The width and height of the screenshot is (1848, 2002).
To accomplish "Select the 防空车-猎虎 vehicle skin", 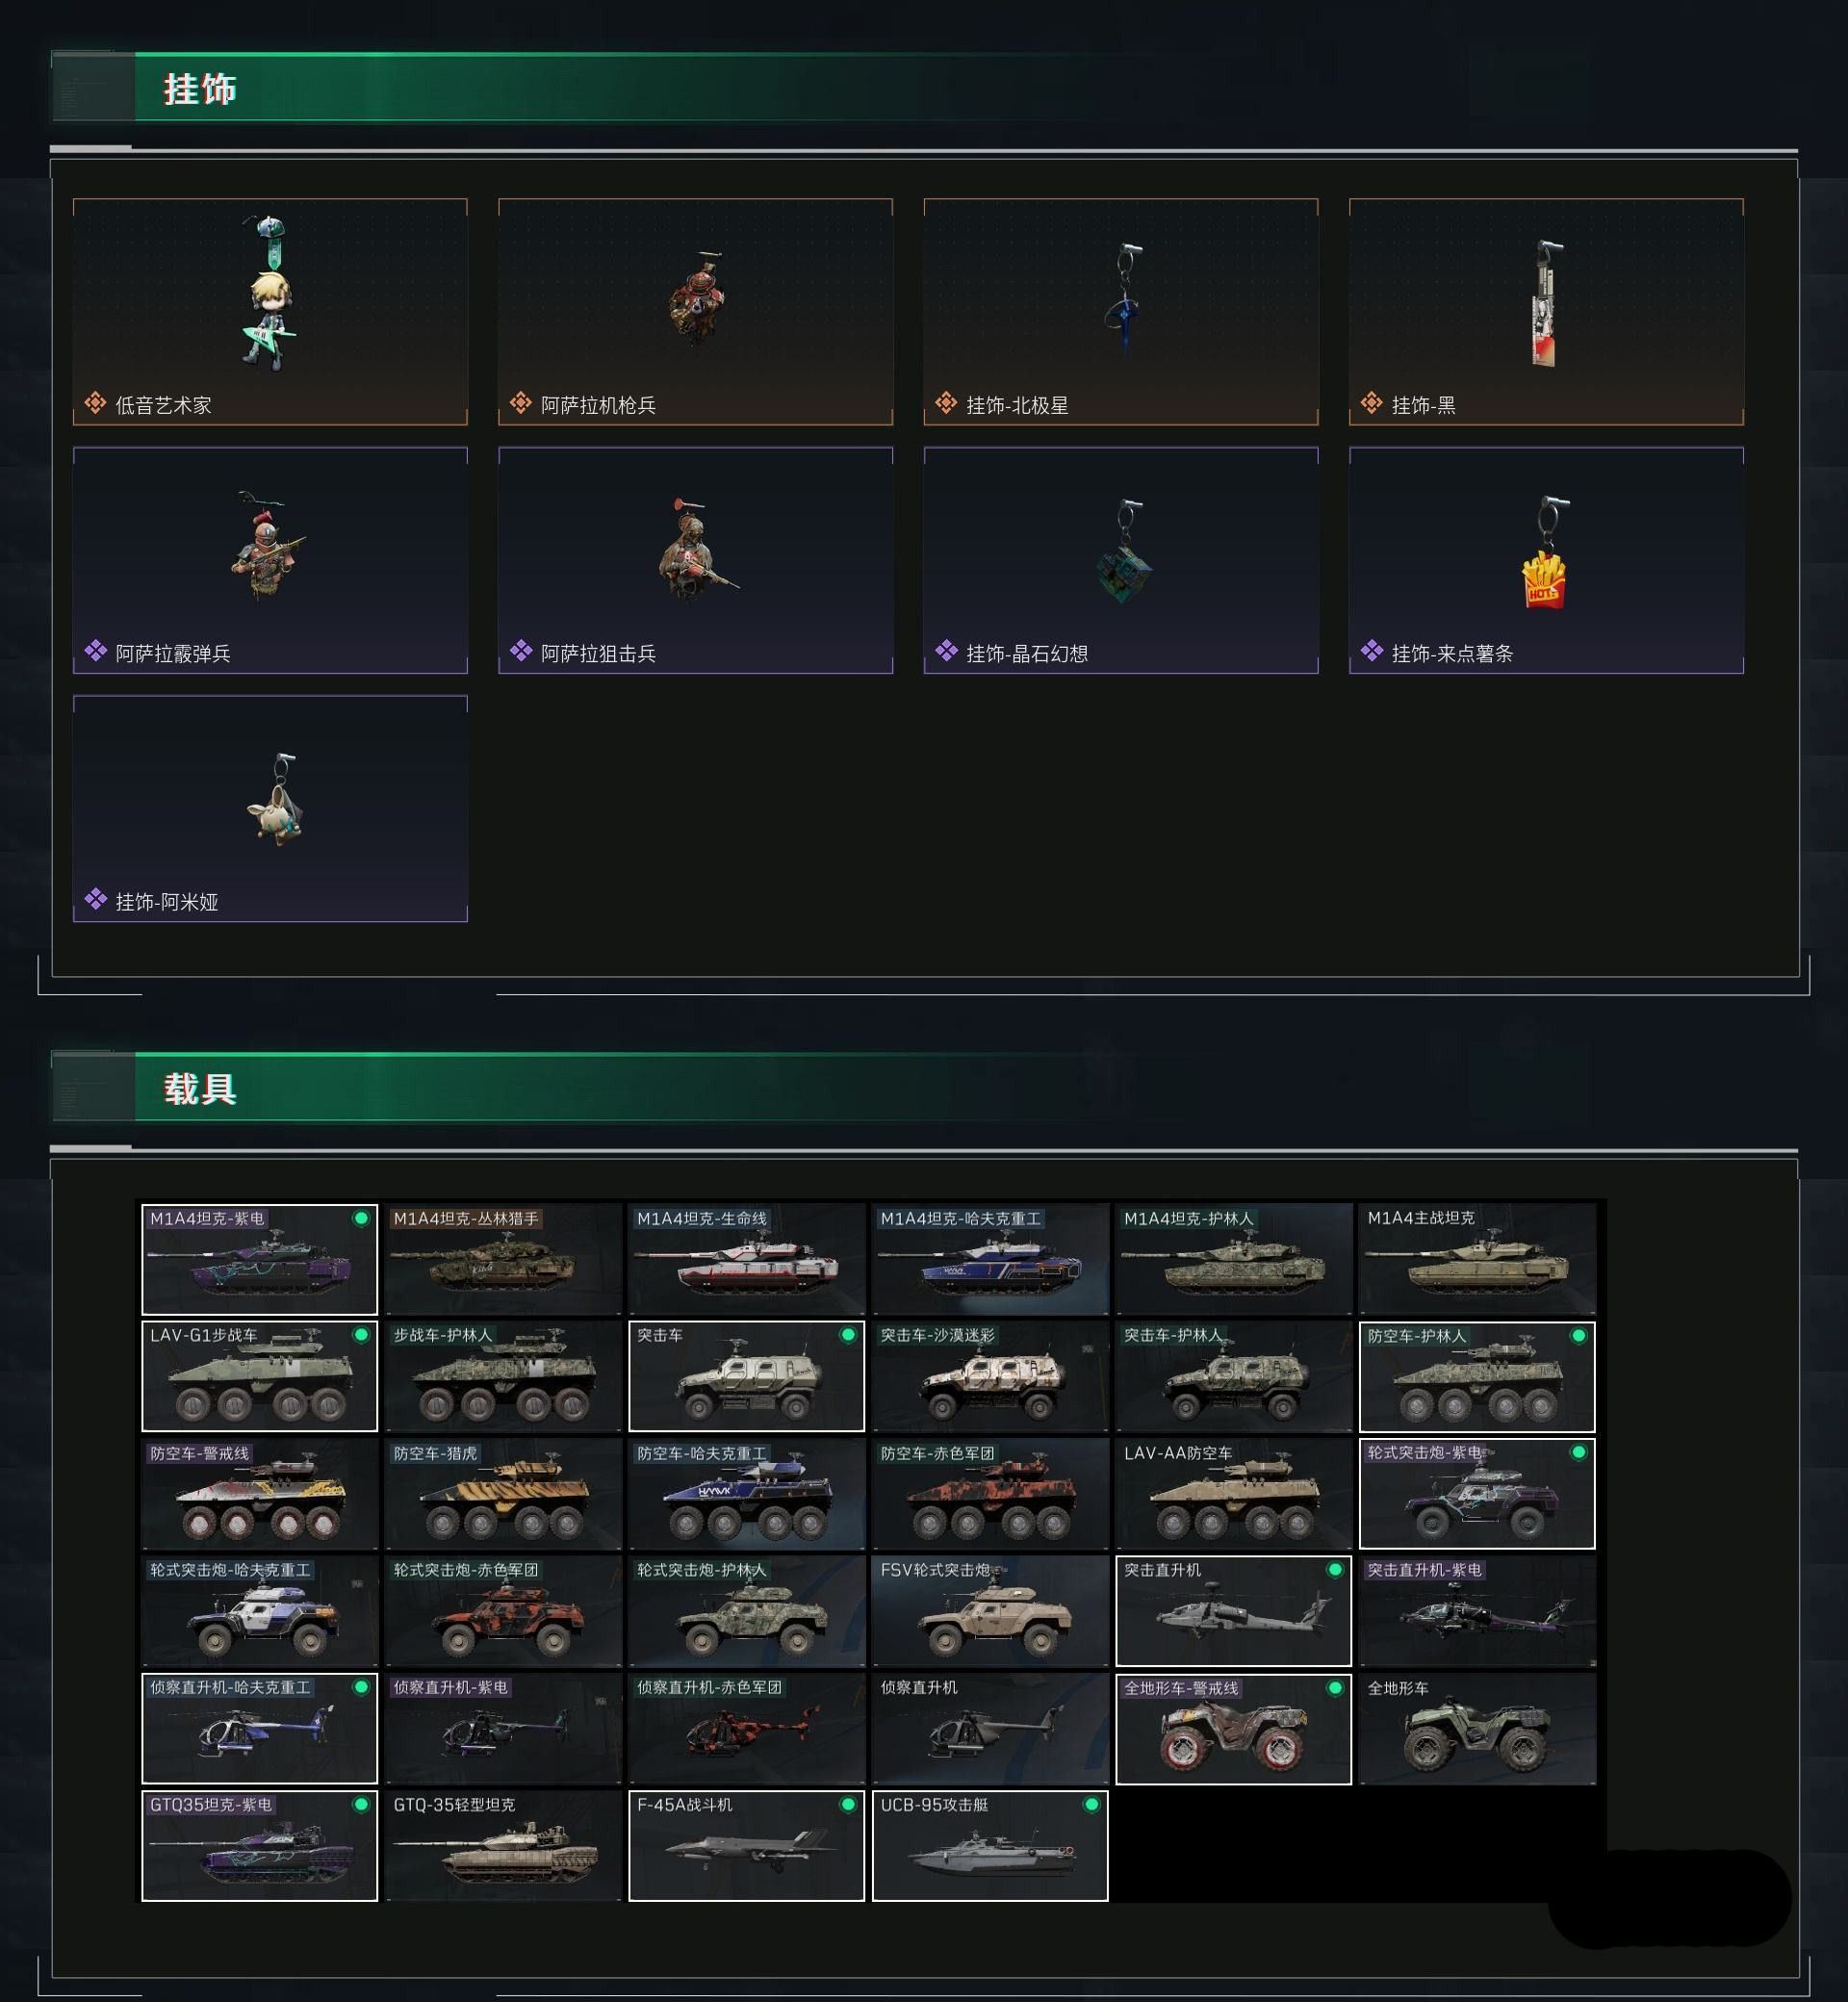I will click(503, 1494).
